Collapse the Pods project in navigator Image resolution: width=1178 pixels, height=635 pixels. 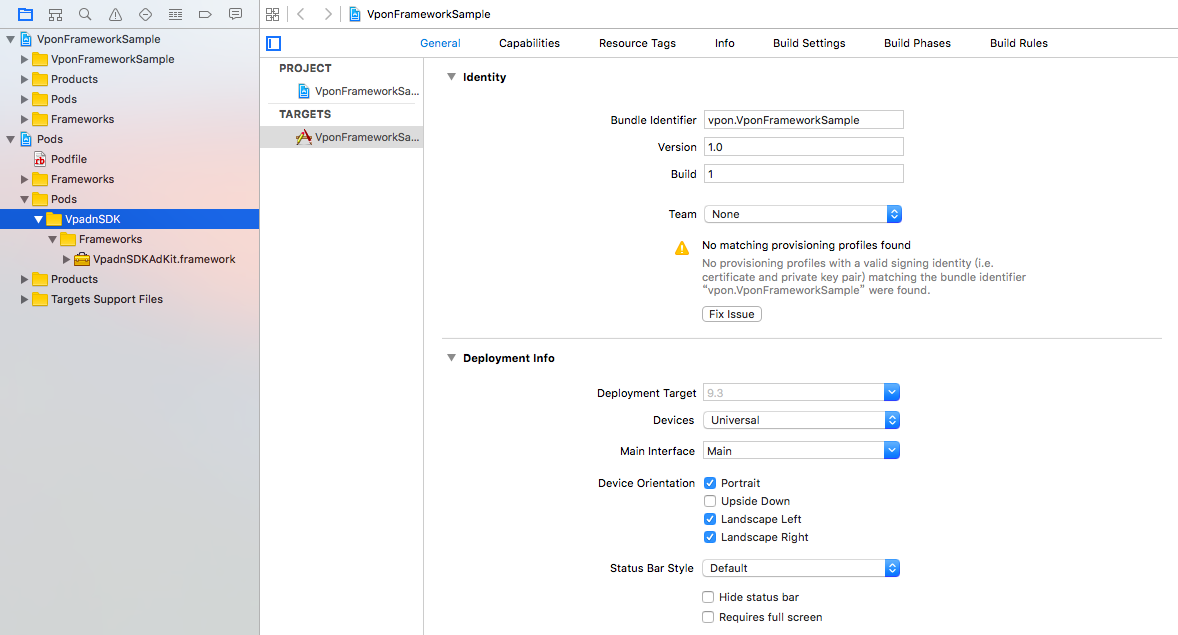[11, 139]
